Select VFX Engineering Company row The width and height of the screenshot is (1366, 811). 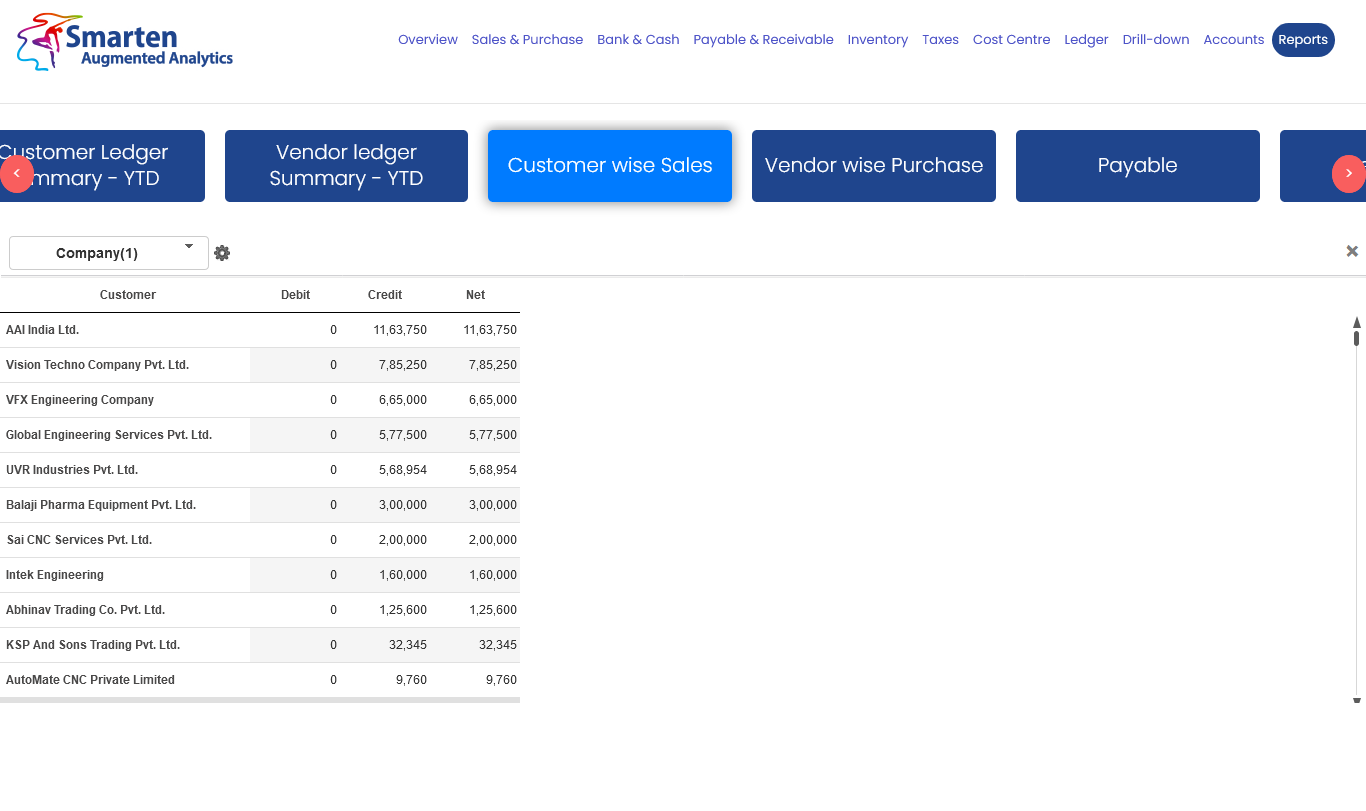click(260, 400)
